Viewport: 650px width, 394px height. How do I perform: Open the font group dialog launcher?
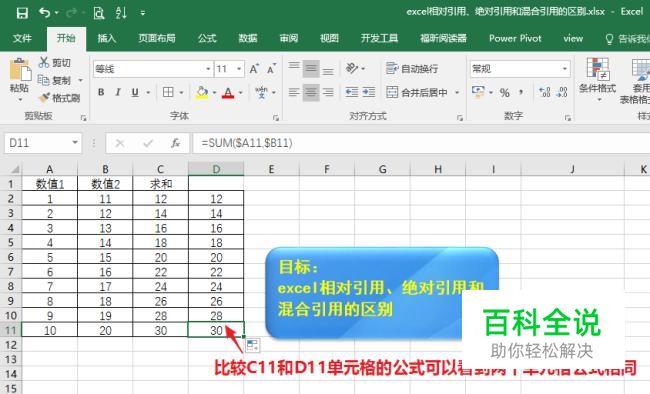click(x=276, y=118)
